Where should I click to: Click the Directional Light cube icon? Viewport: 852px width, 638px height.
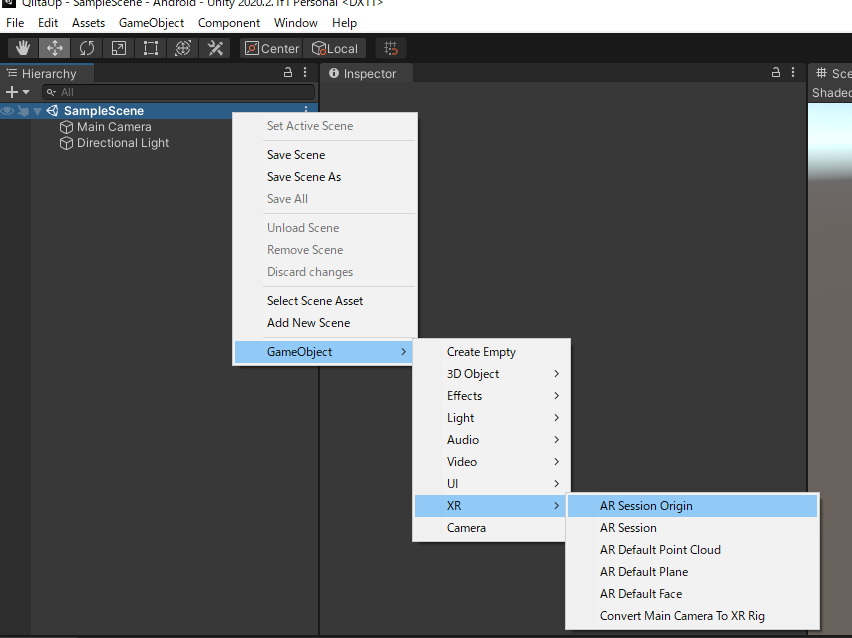click(x=66, y=143)
